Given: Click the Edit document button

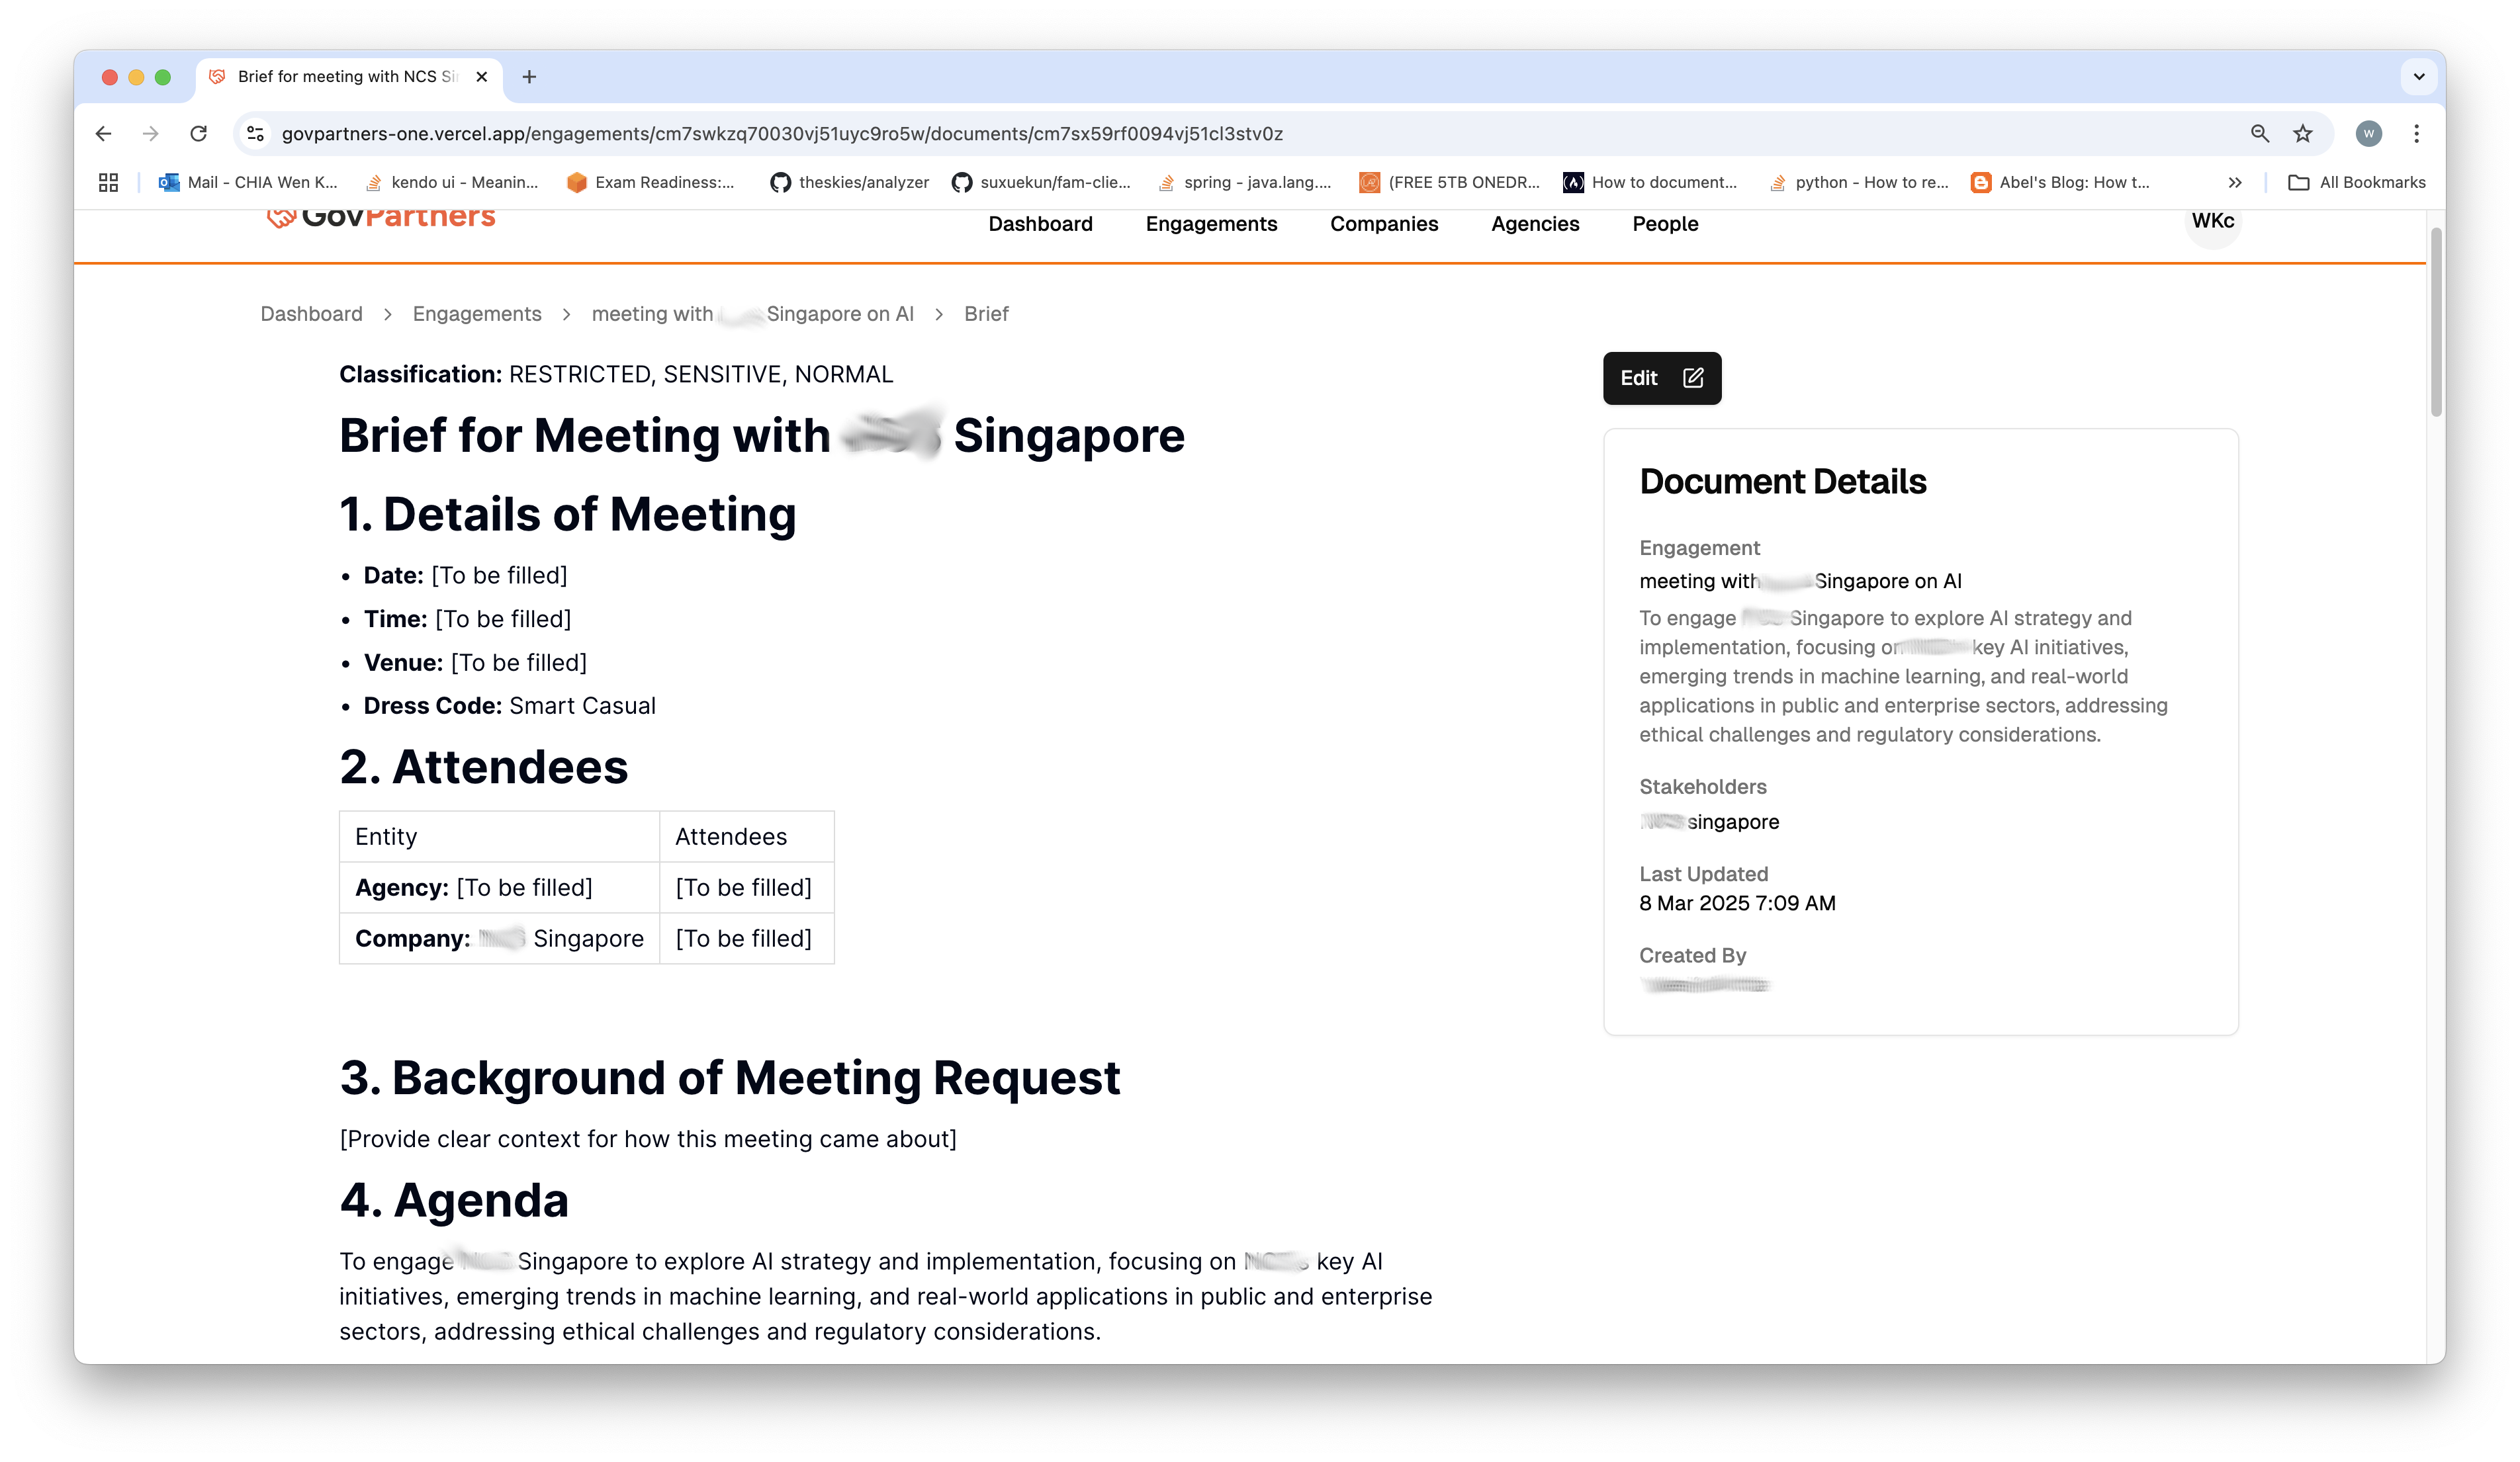Looking at the screenshot, I should pyautogui.click(x=1661, y=378).
